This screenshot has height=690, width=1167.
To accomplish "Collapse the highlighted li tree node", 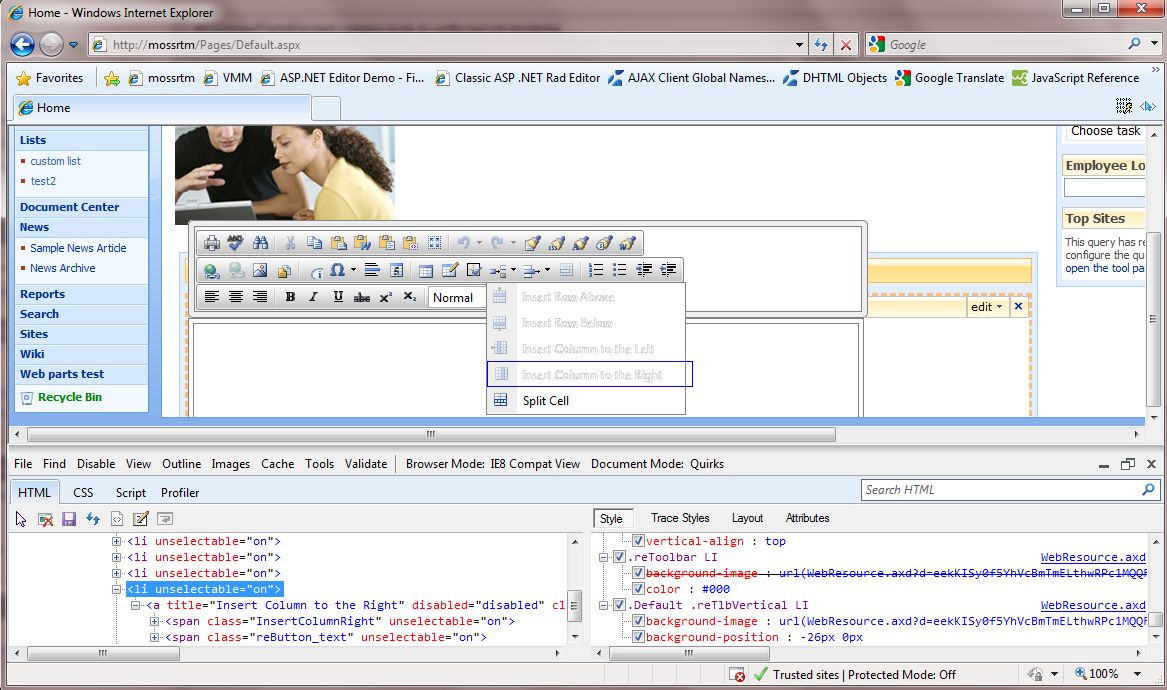I will (117, 589).
